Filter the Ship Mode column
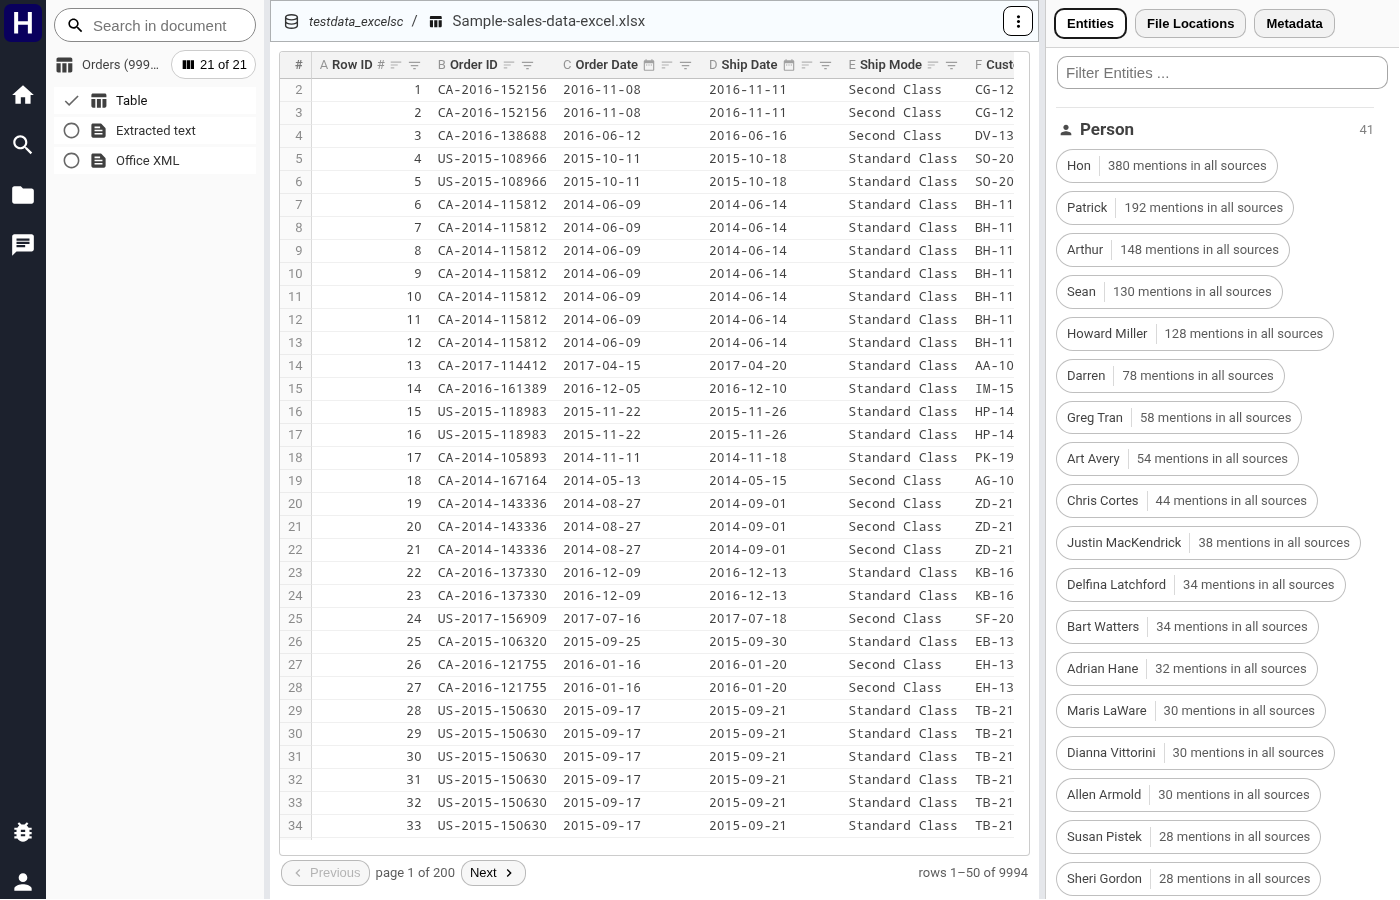The width and height of the screenshot is (1400, 900). coord(951,65)
